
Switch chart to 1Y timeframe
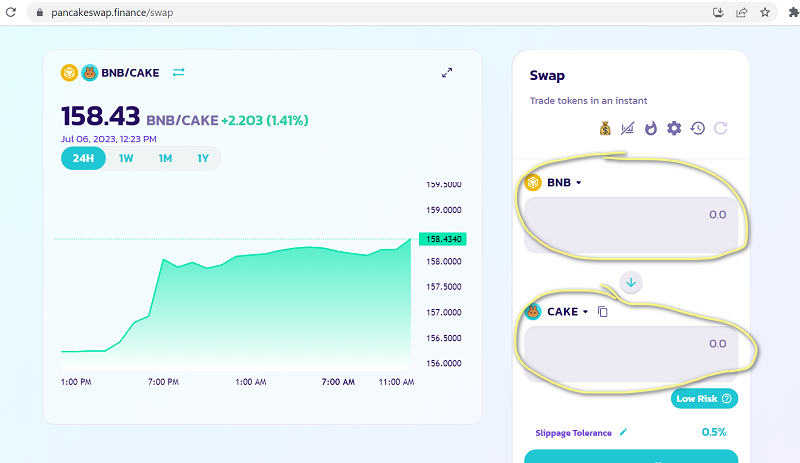(x=203, y=158)
